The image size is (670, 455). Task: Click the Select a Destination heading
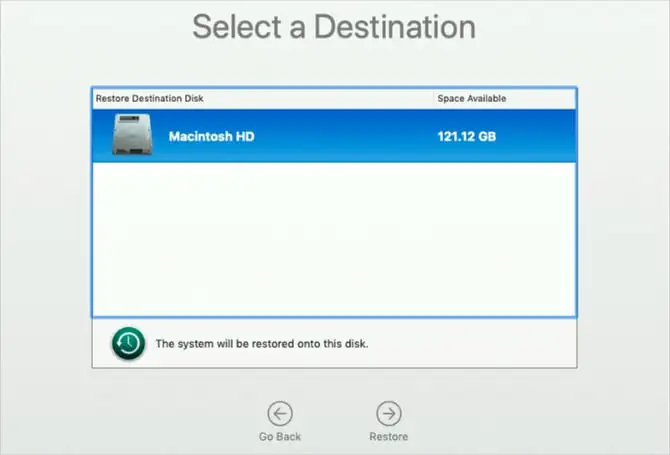click(x=334, y=27)
